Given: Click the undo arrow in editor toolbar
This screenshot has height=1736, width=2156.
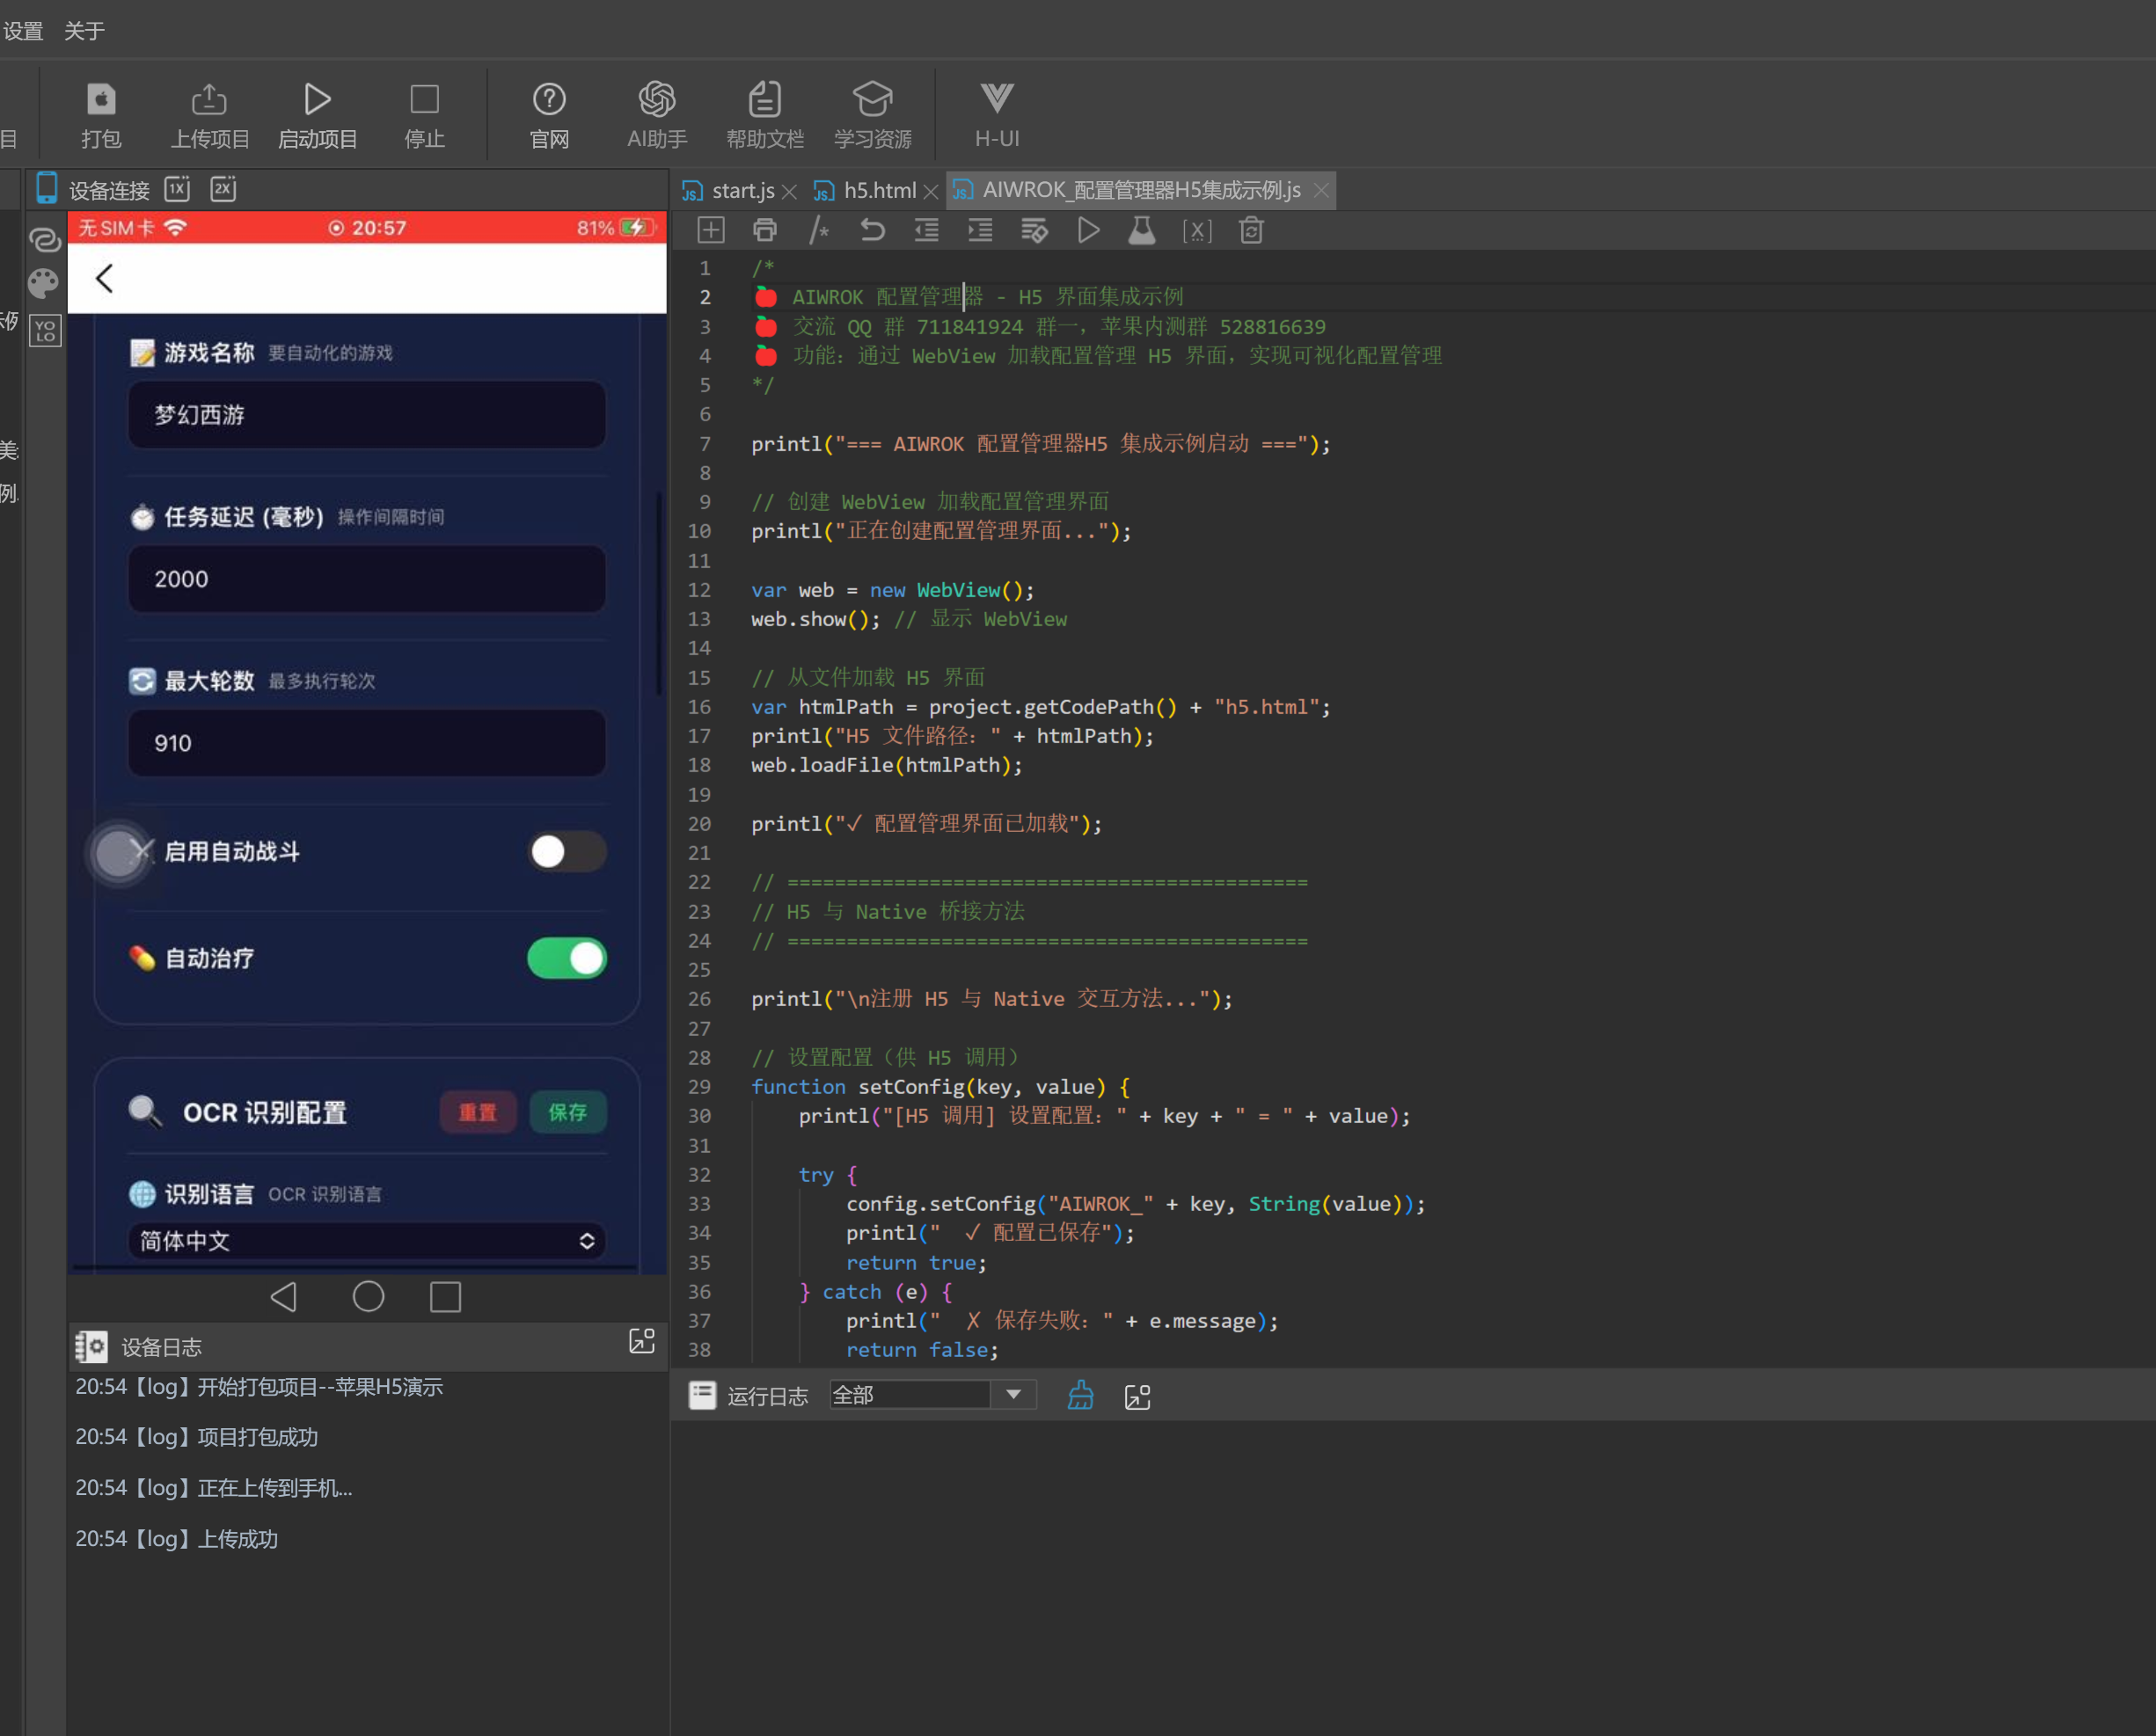Looking at the screenshot, I should (872, 231).
